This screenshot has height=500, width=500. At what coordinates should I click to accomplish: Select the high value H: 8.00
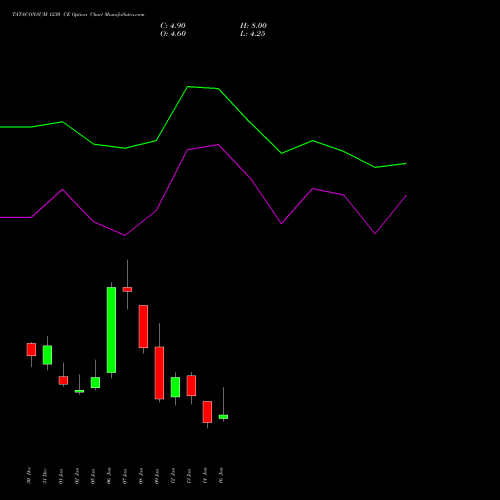[x=253, y=26]
